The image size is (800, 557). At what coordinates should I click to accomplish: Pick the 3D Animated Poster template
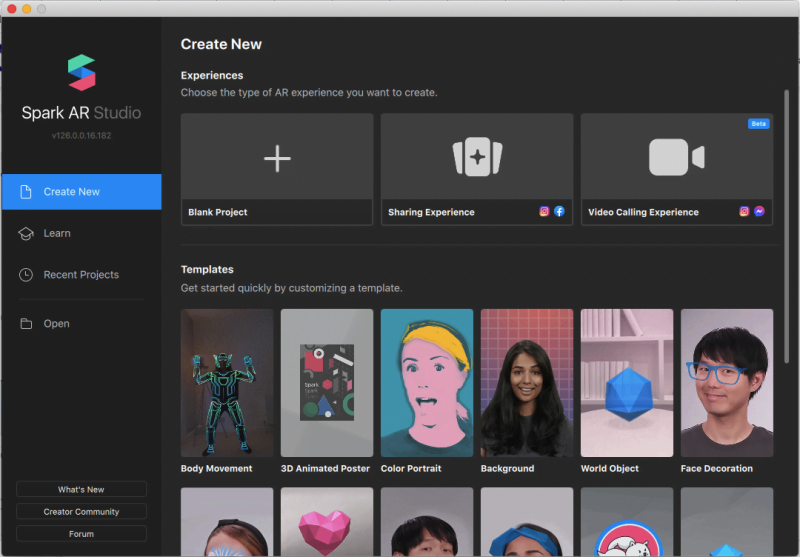tap(327, 383)
